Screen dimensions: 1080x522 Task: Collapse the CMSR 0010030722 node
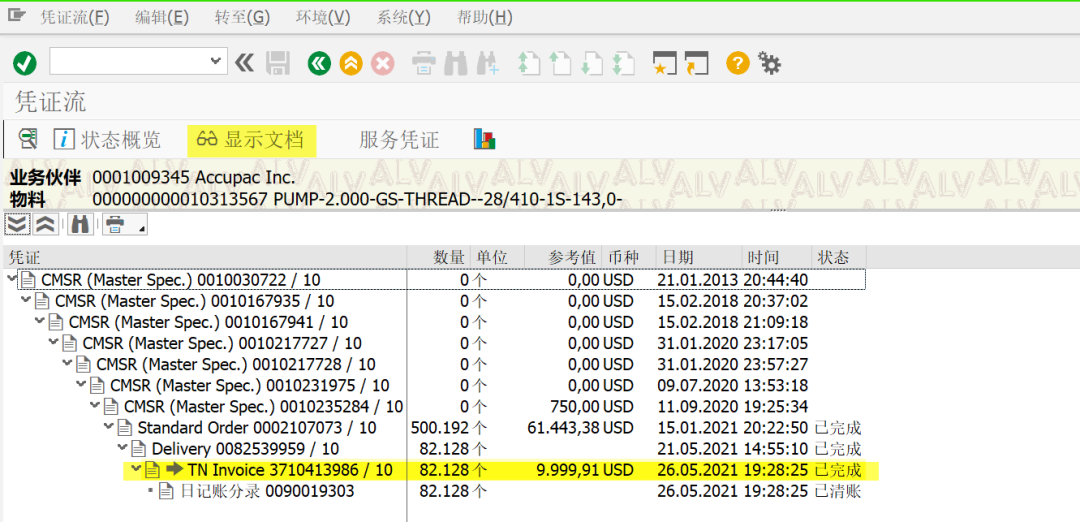click(x=11, y=279)
